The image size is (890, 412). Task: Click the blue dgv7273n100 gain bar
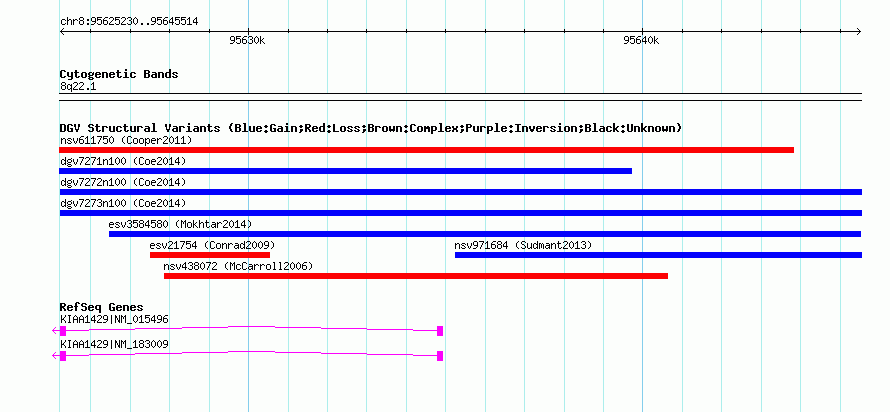coord(460,213)
